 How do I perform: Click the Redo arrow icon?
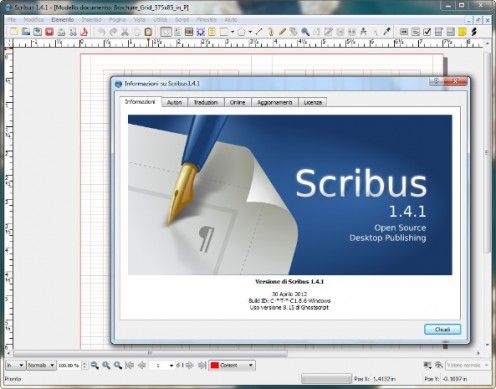coord(113,32)
